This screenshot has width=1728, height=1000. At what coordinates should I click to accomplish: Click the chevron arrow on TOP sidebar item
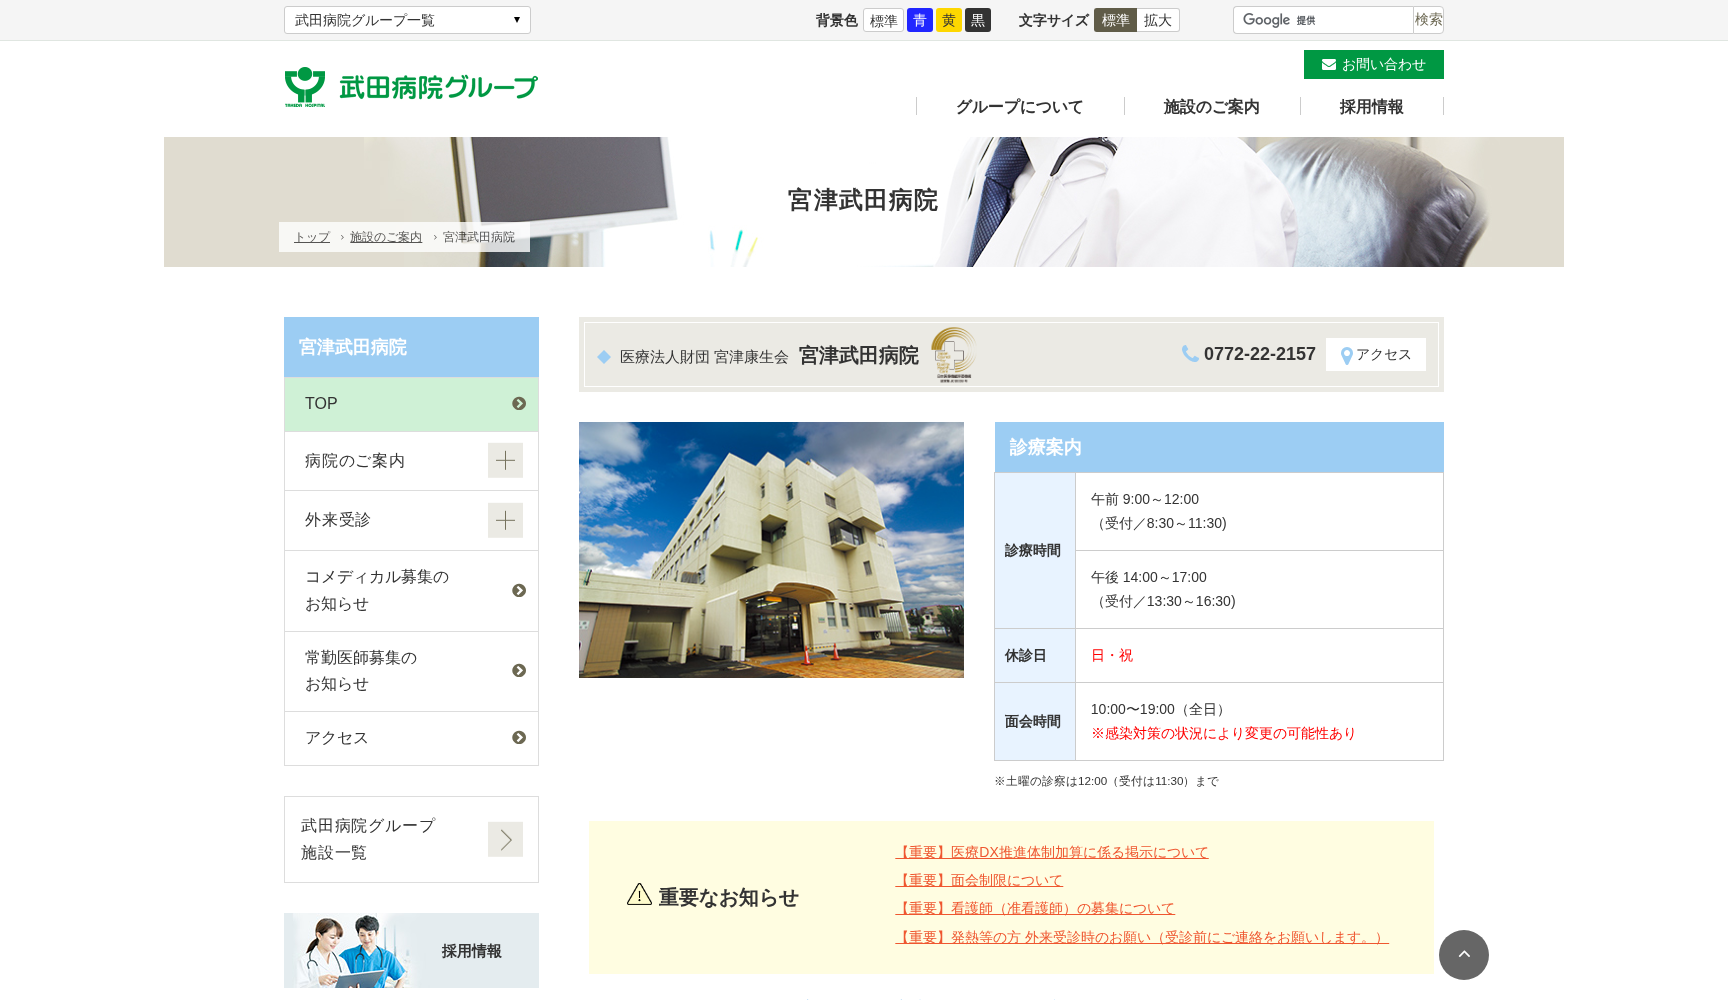tap(519, 404)
